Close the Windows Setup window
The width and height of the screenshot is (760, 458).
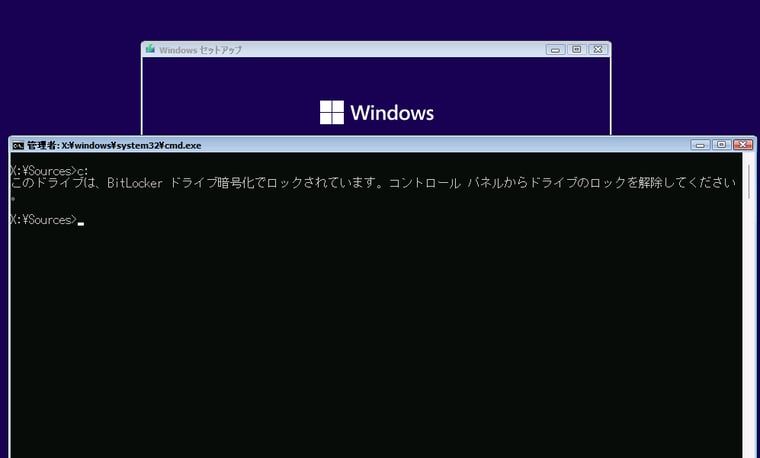(x=598, y=49)
